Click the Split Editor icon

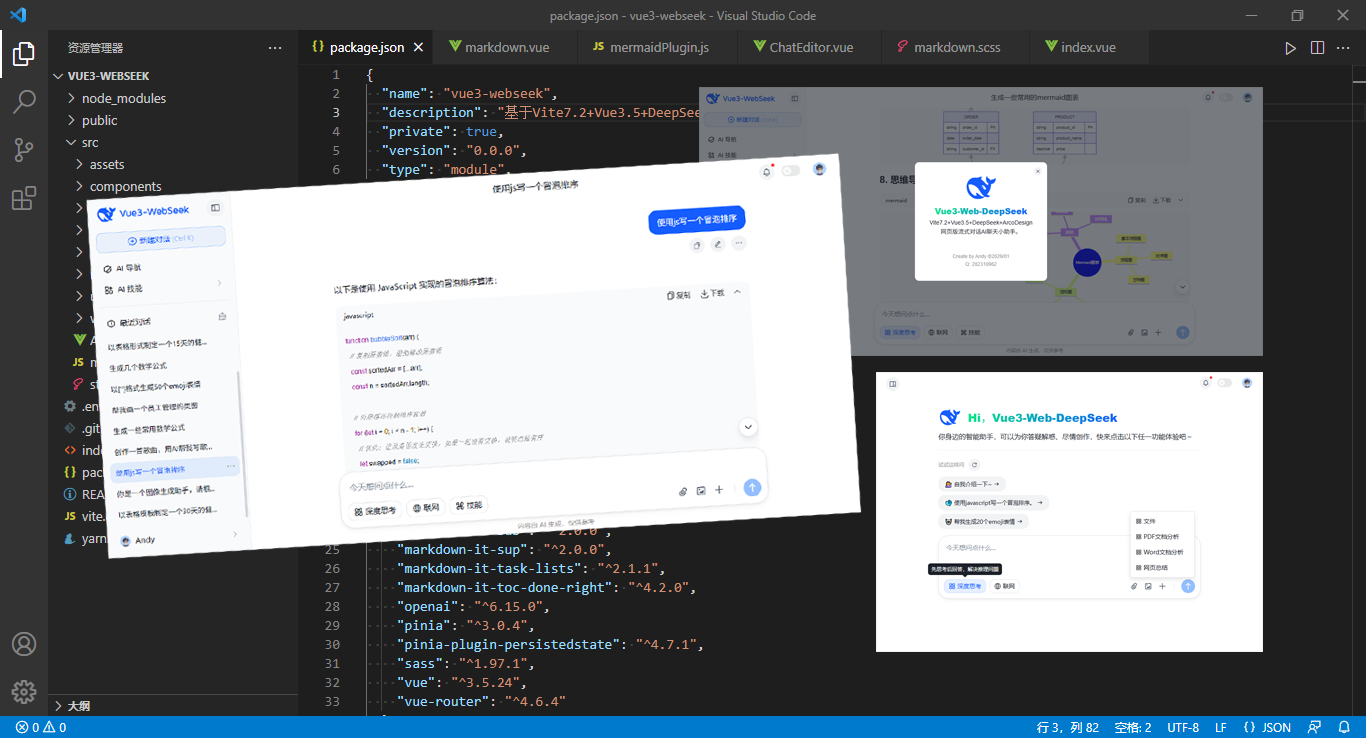pyautogui.click(x=1317, y=47)
